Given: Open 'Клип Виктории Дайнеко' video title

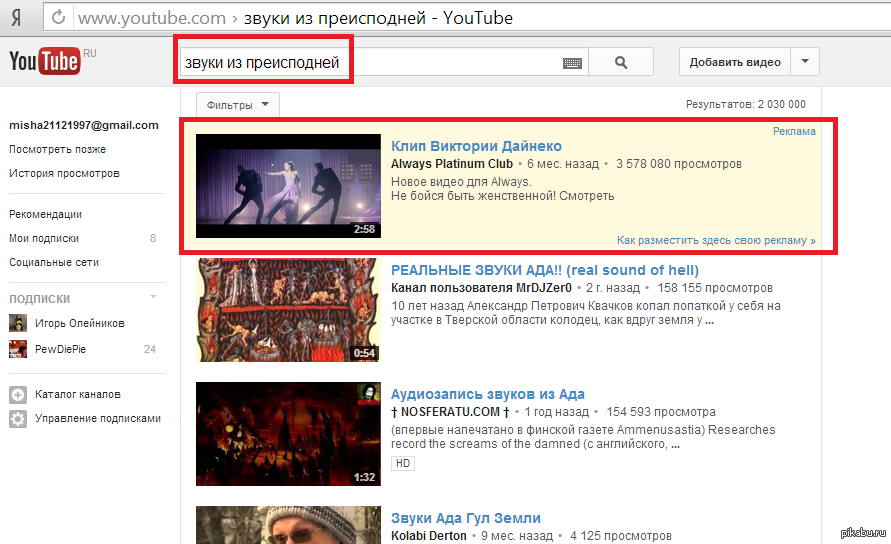Looking at the screenshot, I should click(476, 146).
